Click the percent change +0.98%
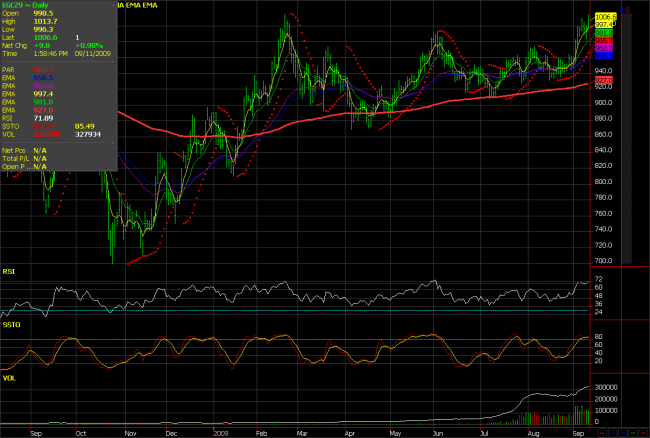The width and height of the screenshot is (650, 438). [89, 46]
